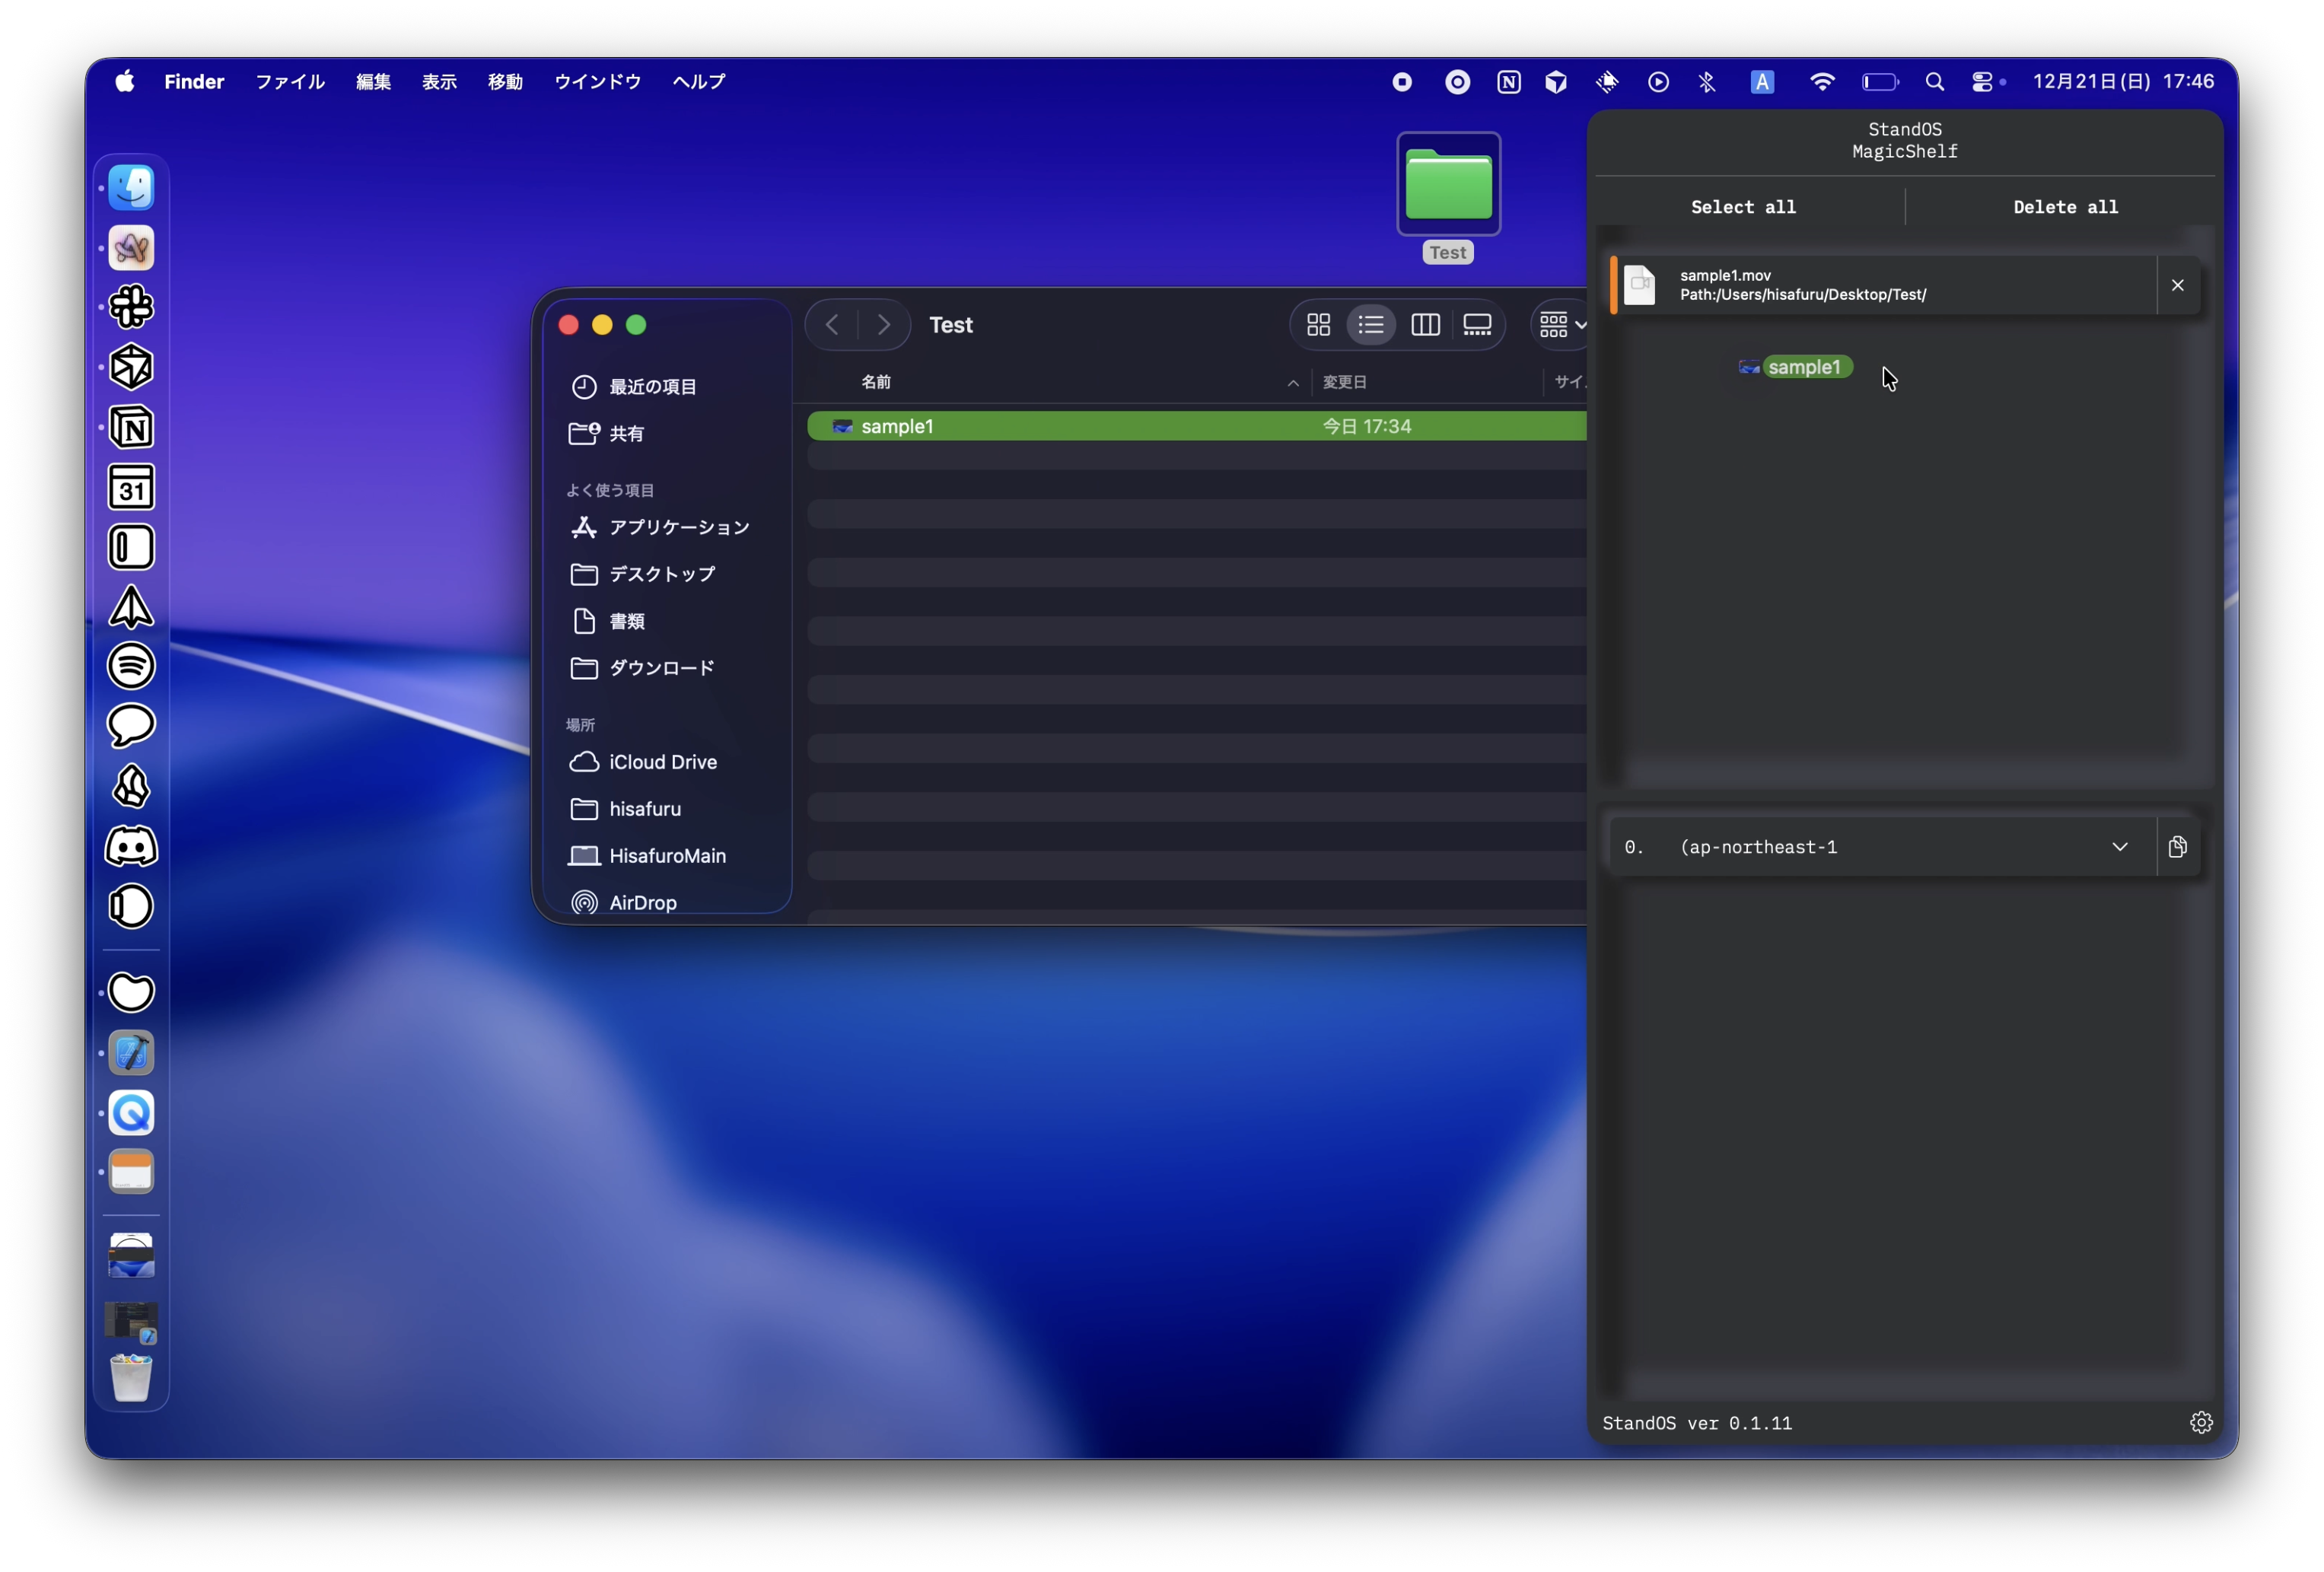Image resolution: width=2324 pixels, height=1572 pixels.
Task: Open Spotify from the Dock
Action: point(131,666)
